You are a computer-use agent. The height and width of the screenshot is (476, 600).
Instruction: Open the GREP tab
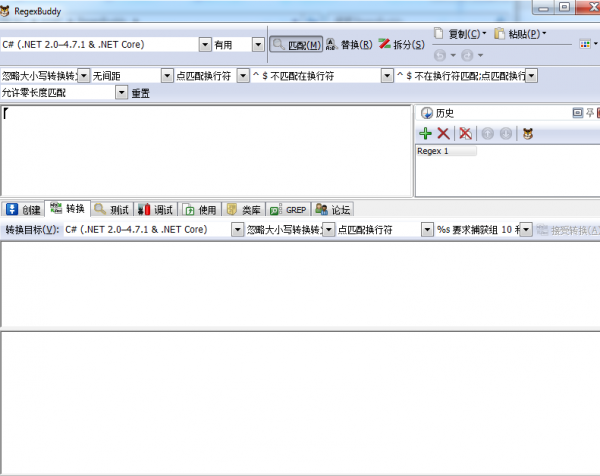pyautogui.click(x=288, y=210)
